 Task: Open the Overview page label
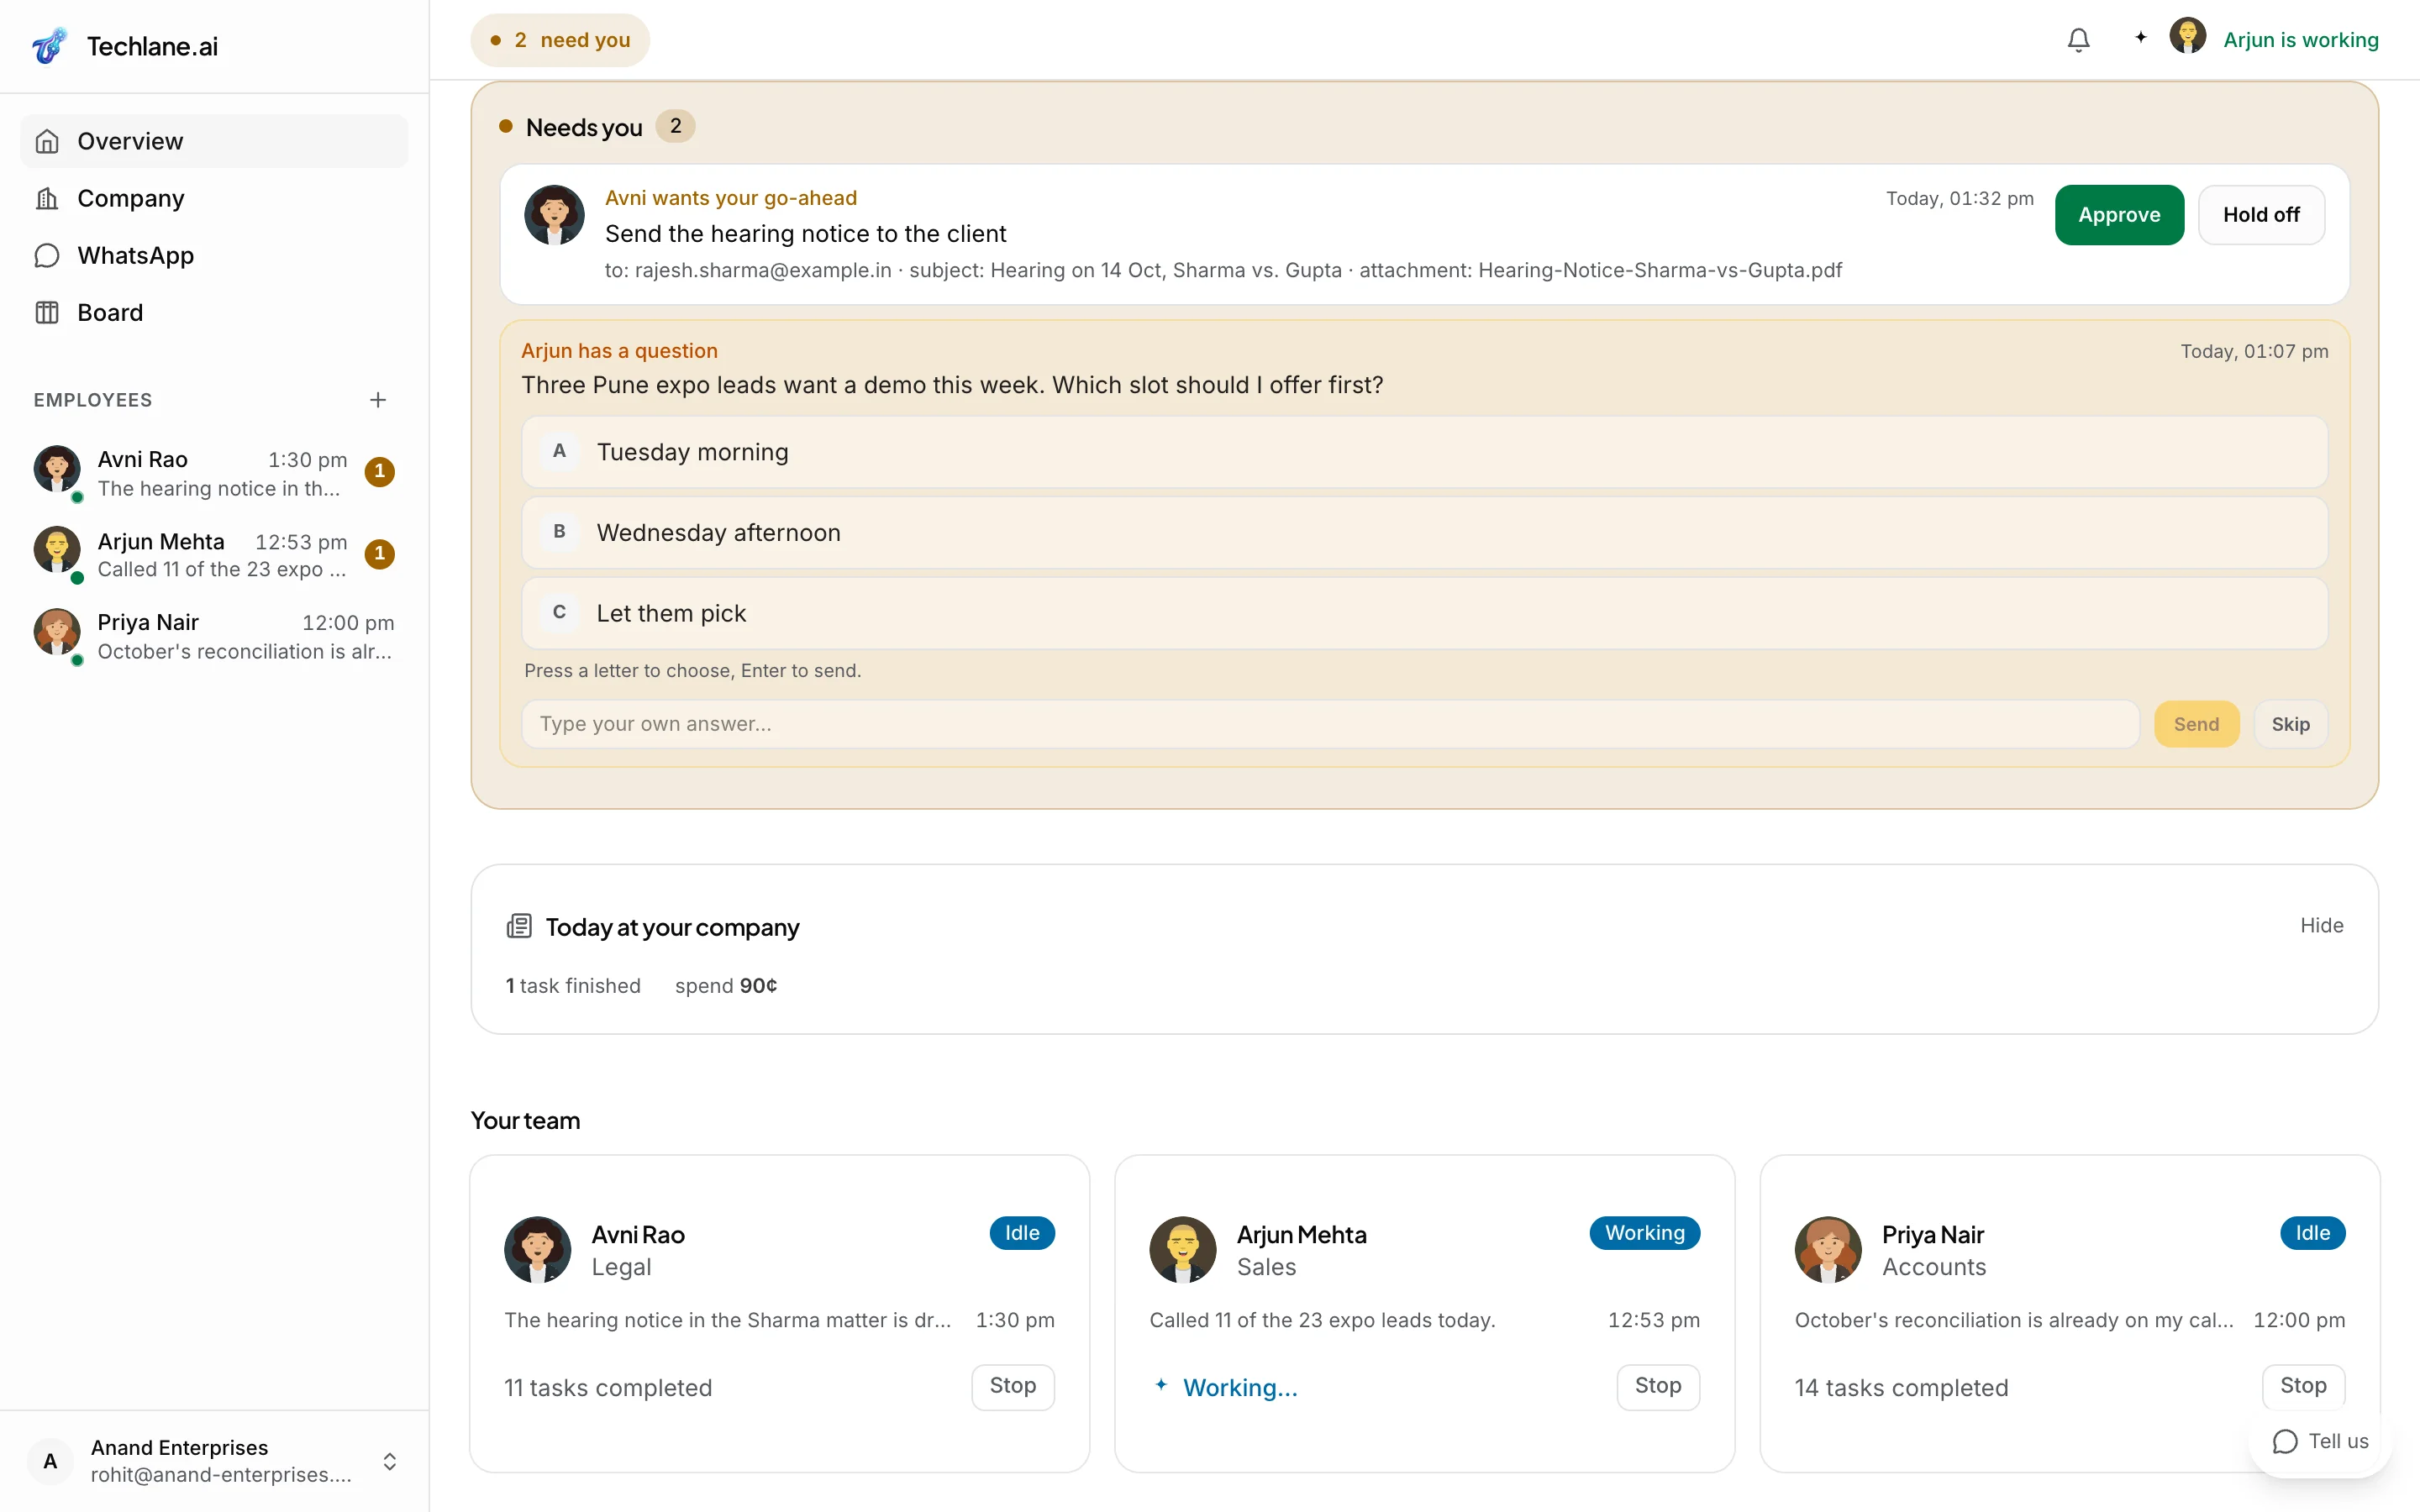[130, 141]
